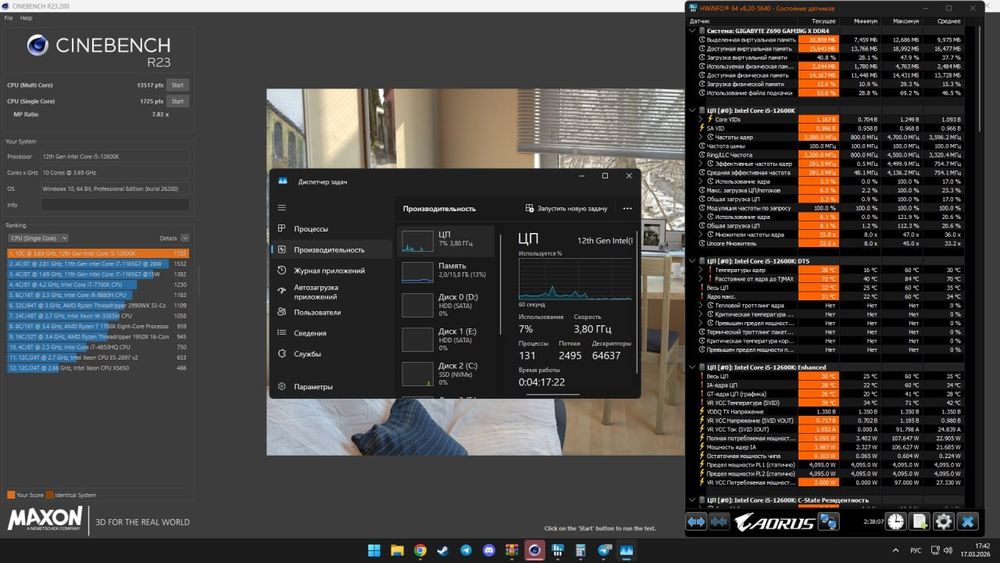Open Task Manager hamburger menu icon
This screenshot has width=1000, height=563.
click(281, 208)
